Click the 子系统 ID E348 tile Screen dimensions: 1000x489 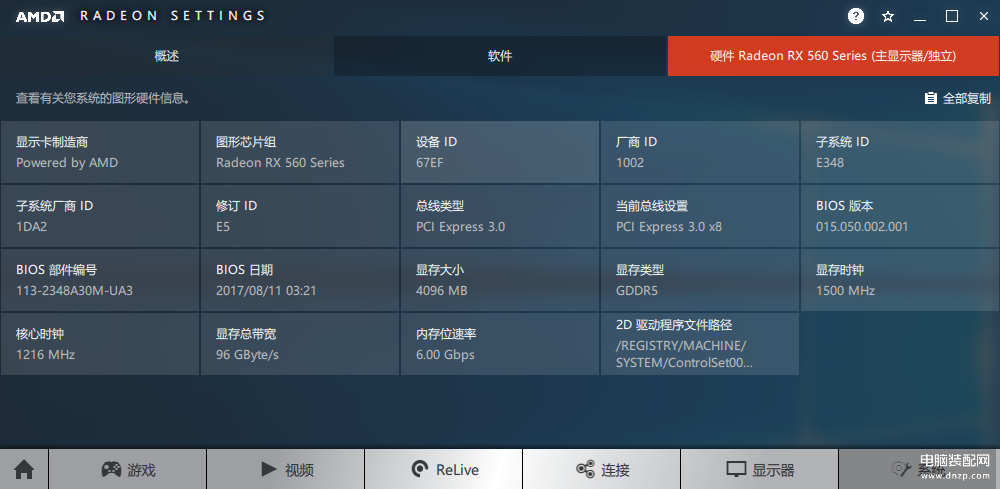point(900,152)
